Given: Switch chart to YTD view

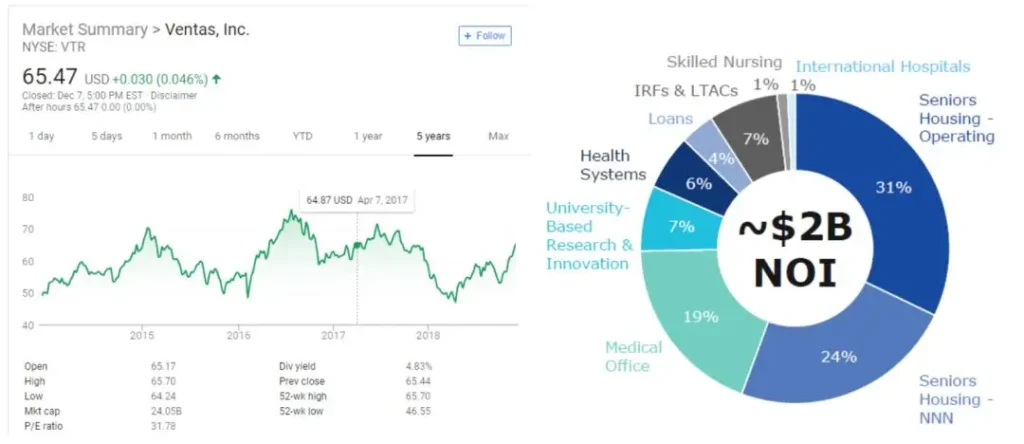Looking at the screenshot, I should [302, 136].
